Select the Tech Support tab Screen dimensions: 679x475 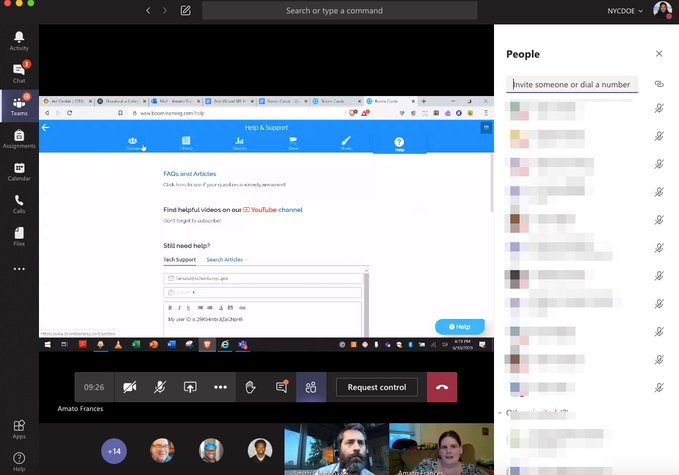(x=180, y=259)
